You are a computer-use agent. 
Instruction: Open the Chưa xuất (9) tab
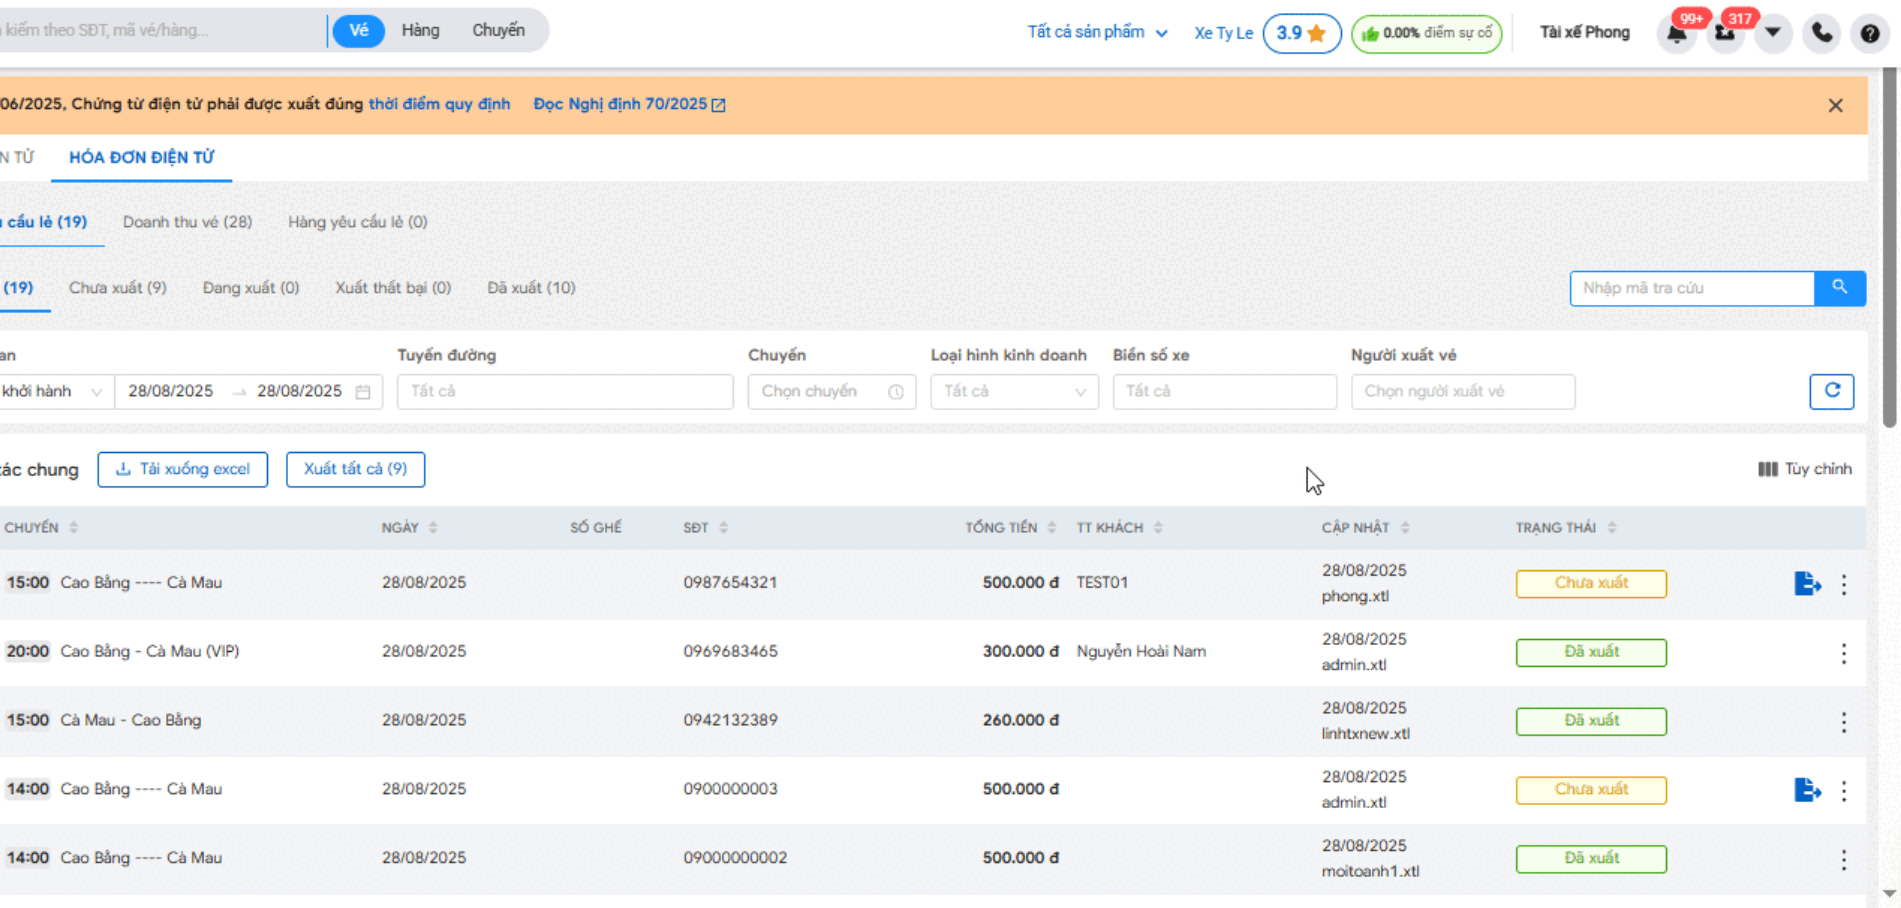117,288
